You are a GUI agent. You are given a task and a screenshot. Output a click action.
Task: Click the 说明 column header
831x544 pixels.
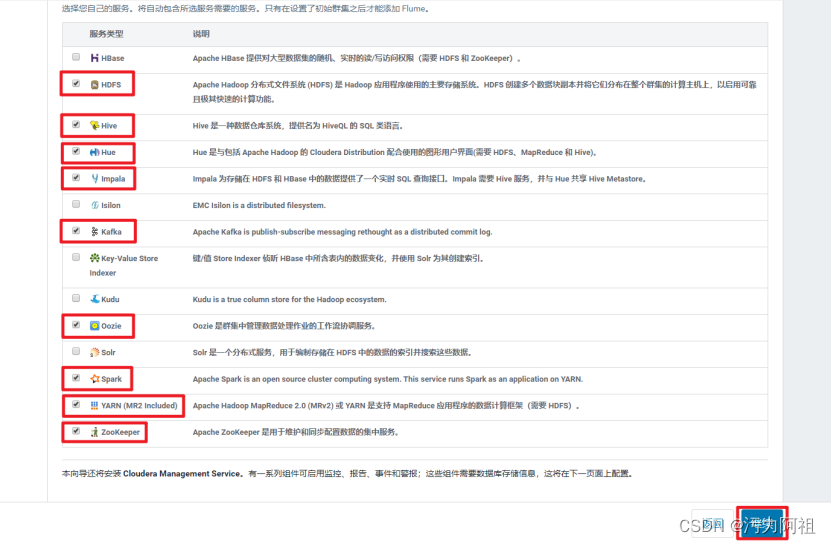(201, 34)
